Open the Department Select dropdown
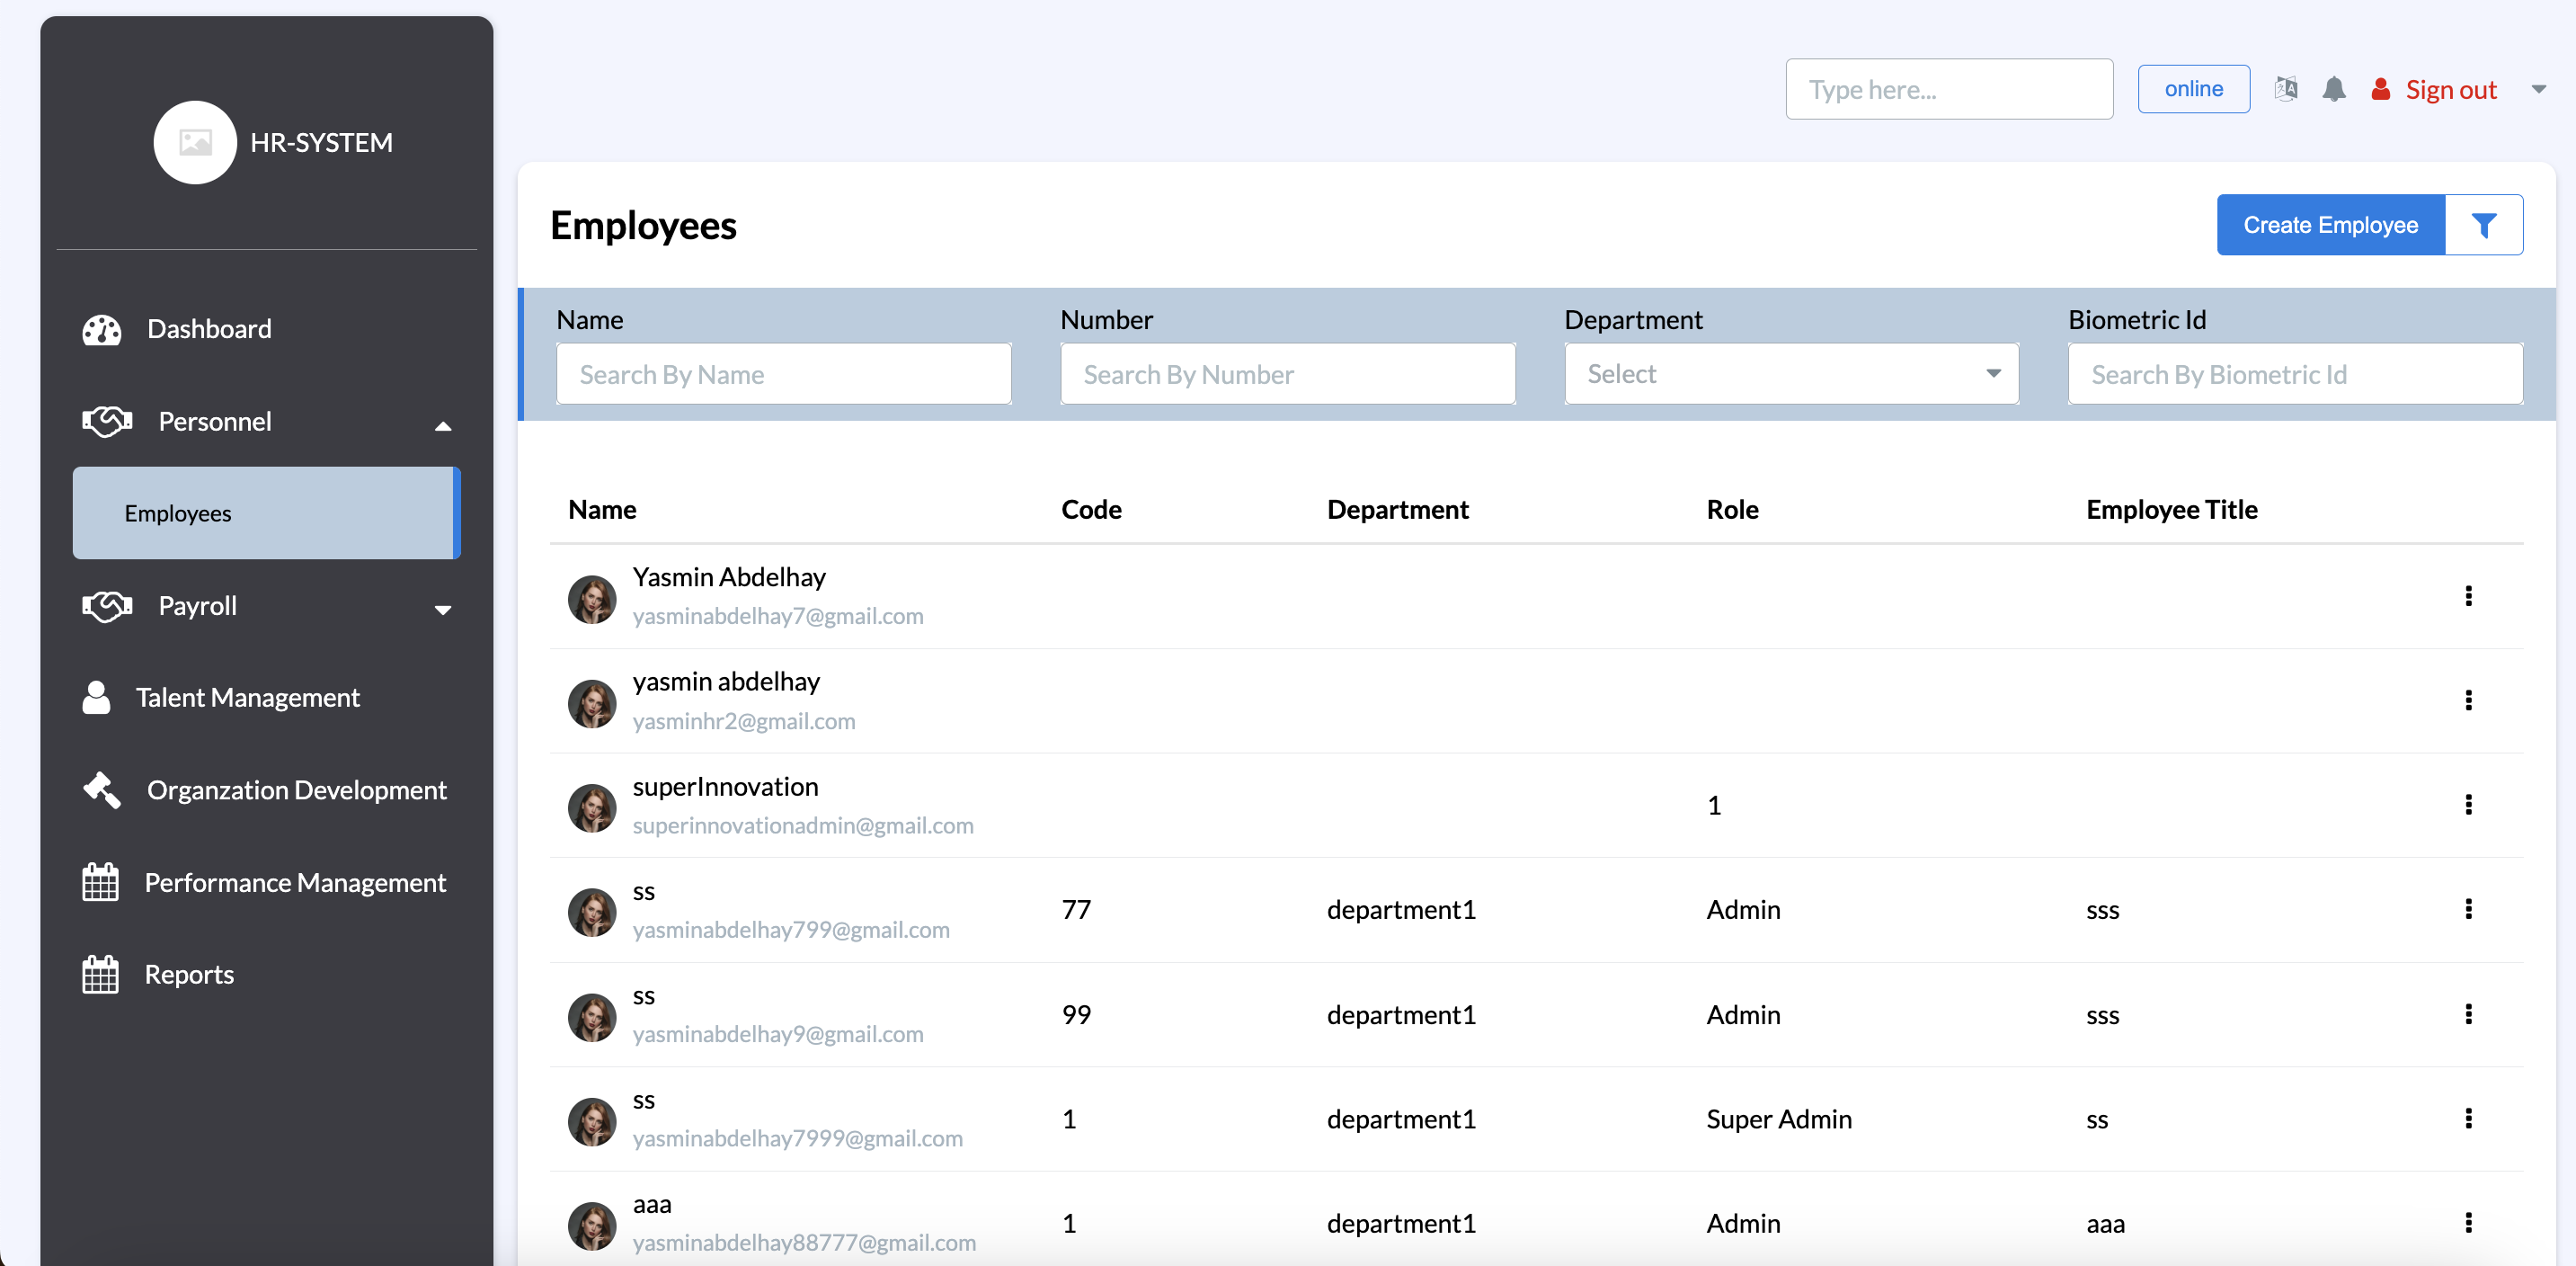This screenshot has height=1266, width=2576. [x=1791, y=374]
